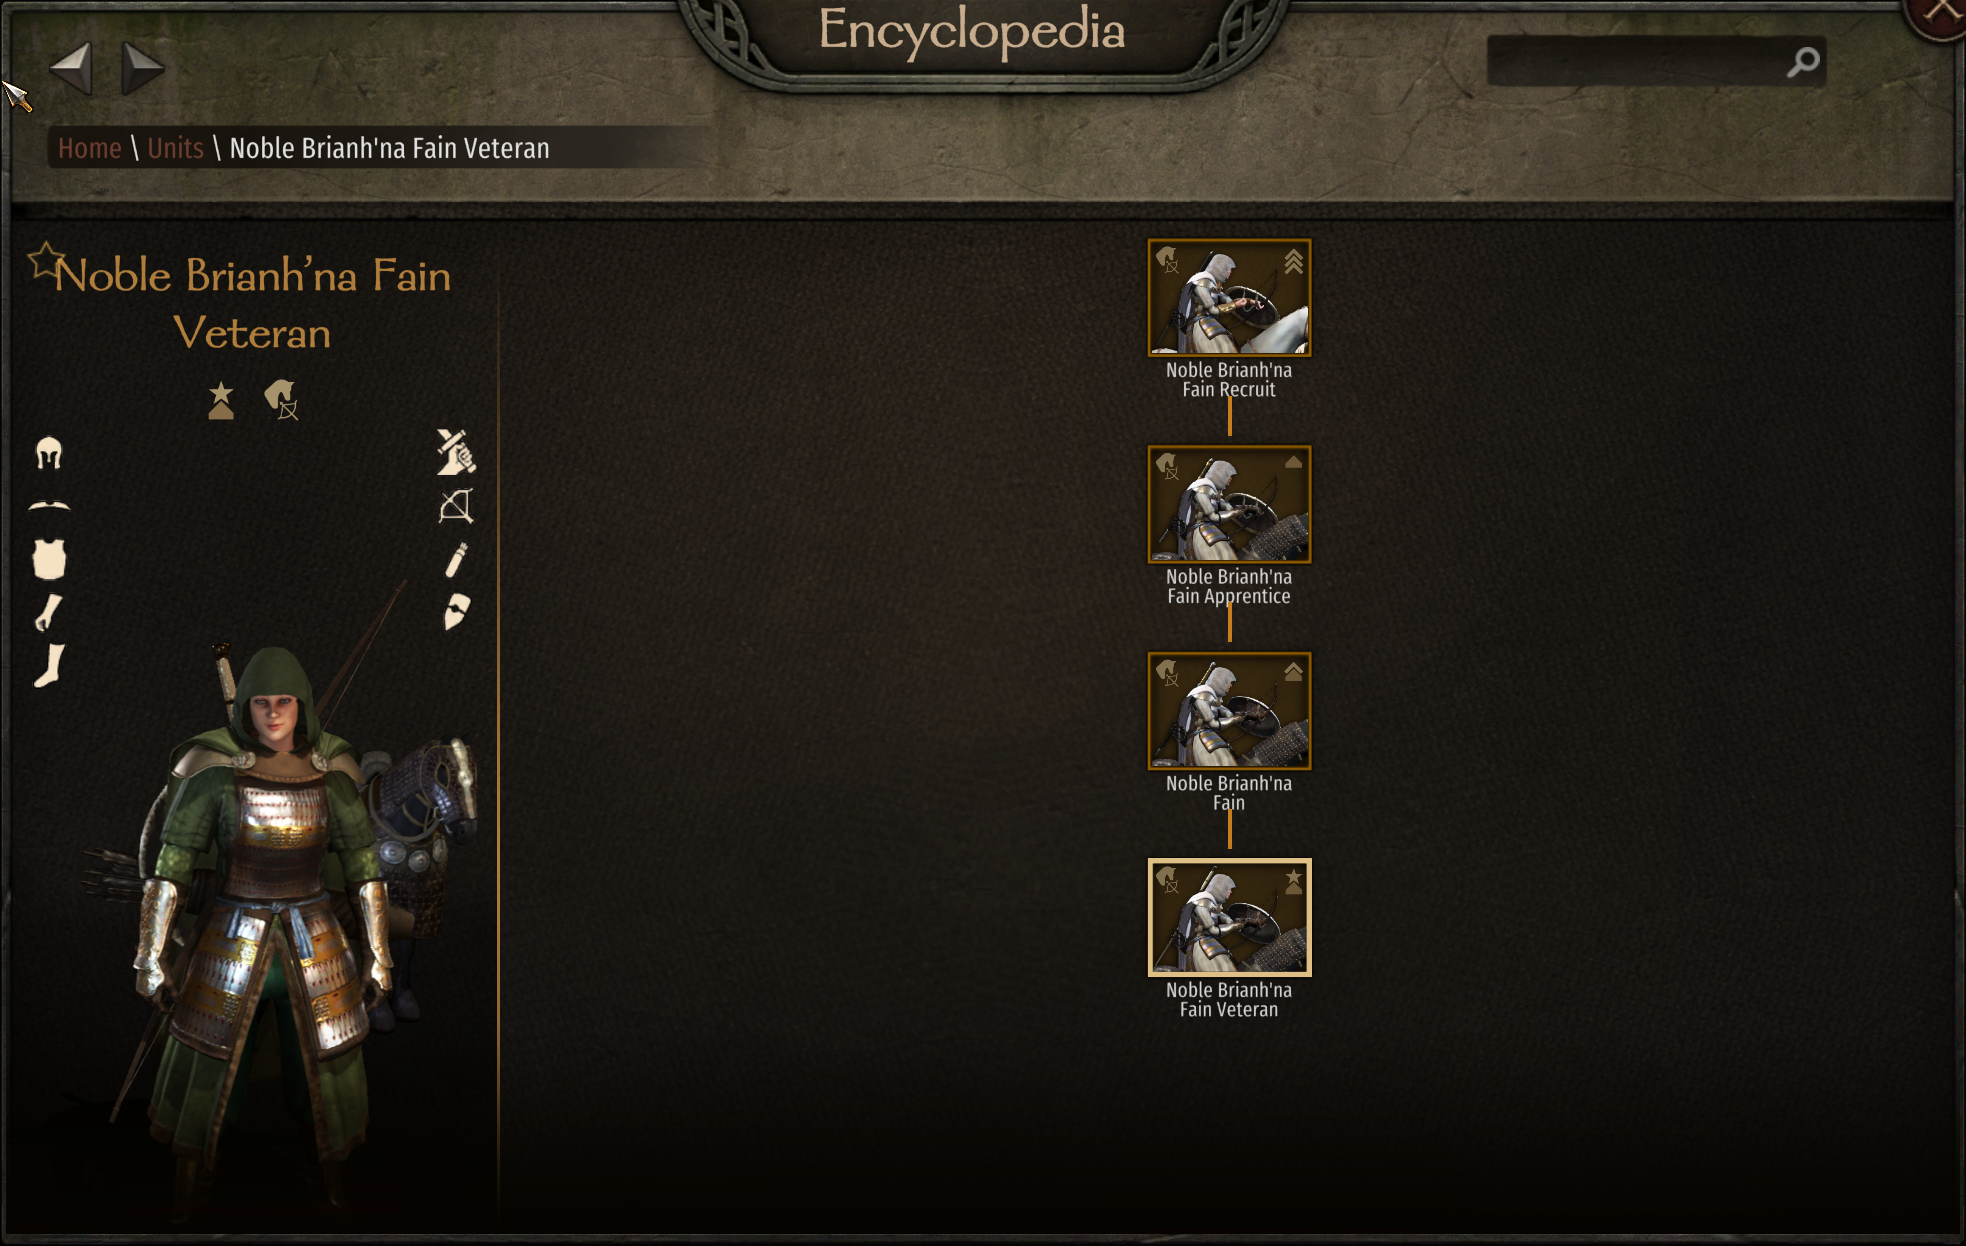This screenshot has width=1966, height=1246.
Task: Click the magnifier search icon
Action: point(1803,62)
